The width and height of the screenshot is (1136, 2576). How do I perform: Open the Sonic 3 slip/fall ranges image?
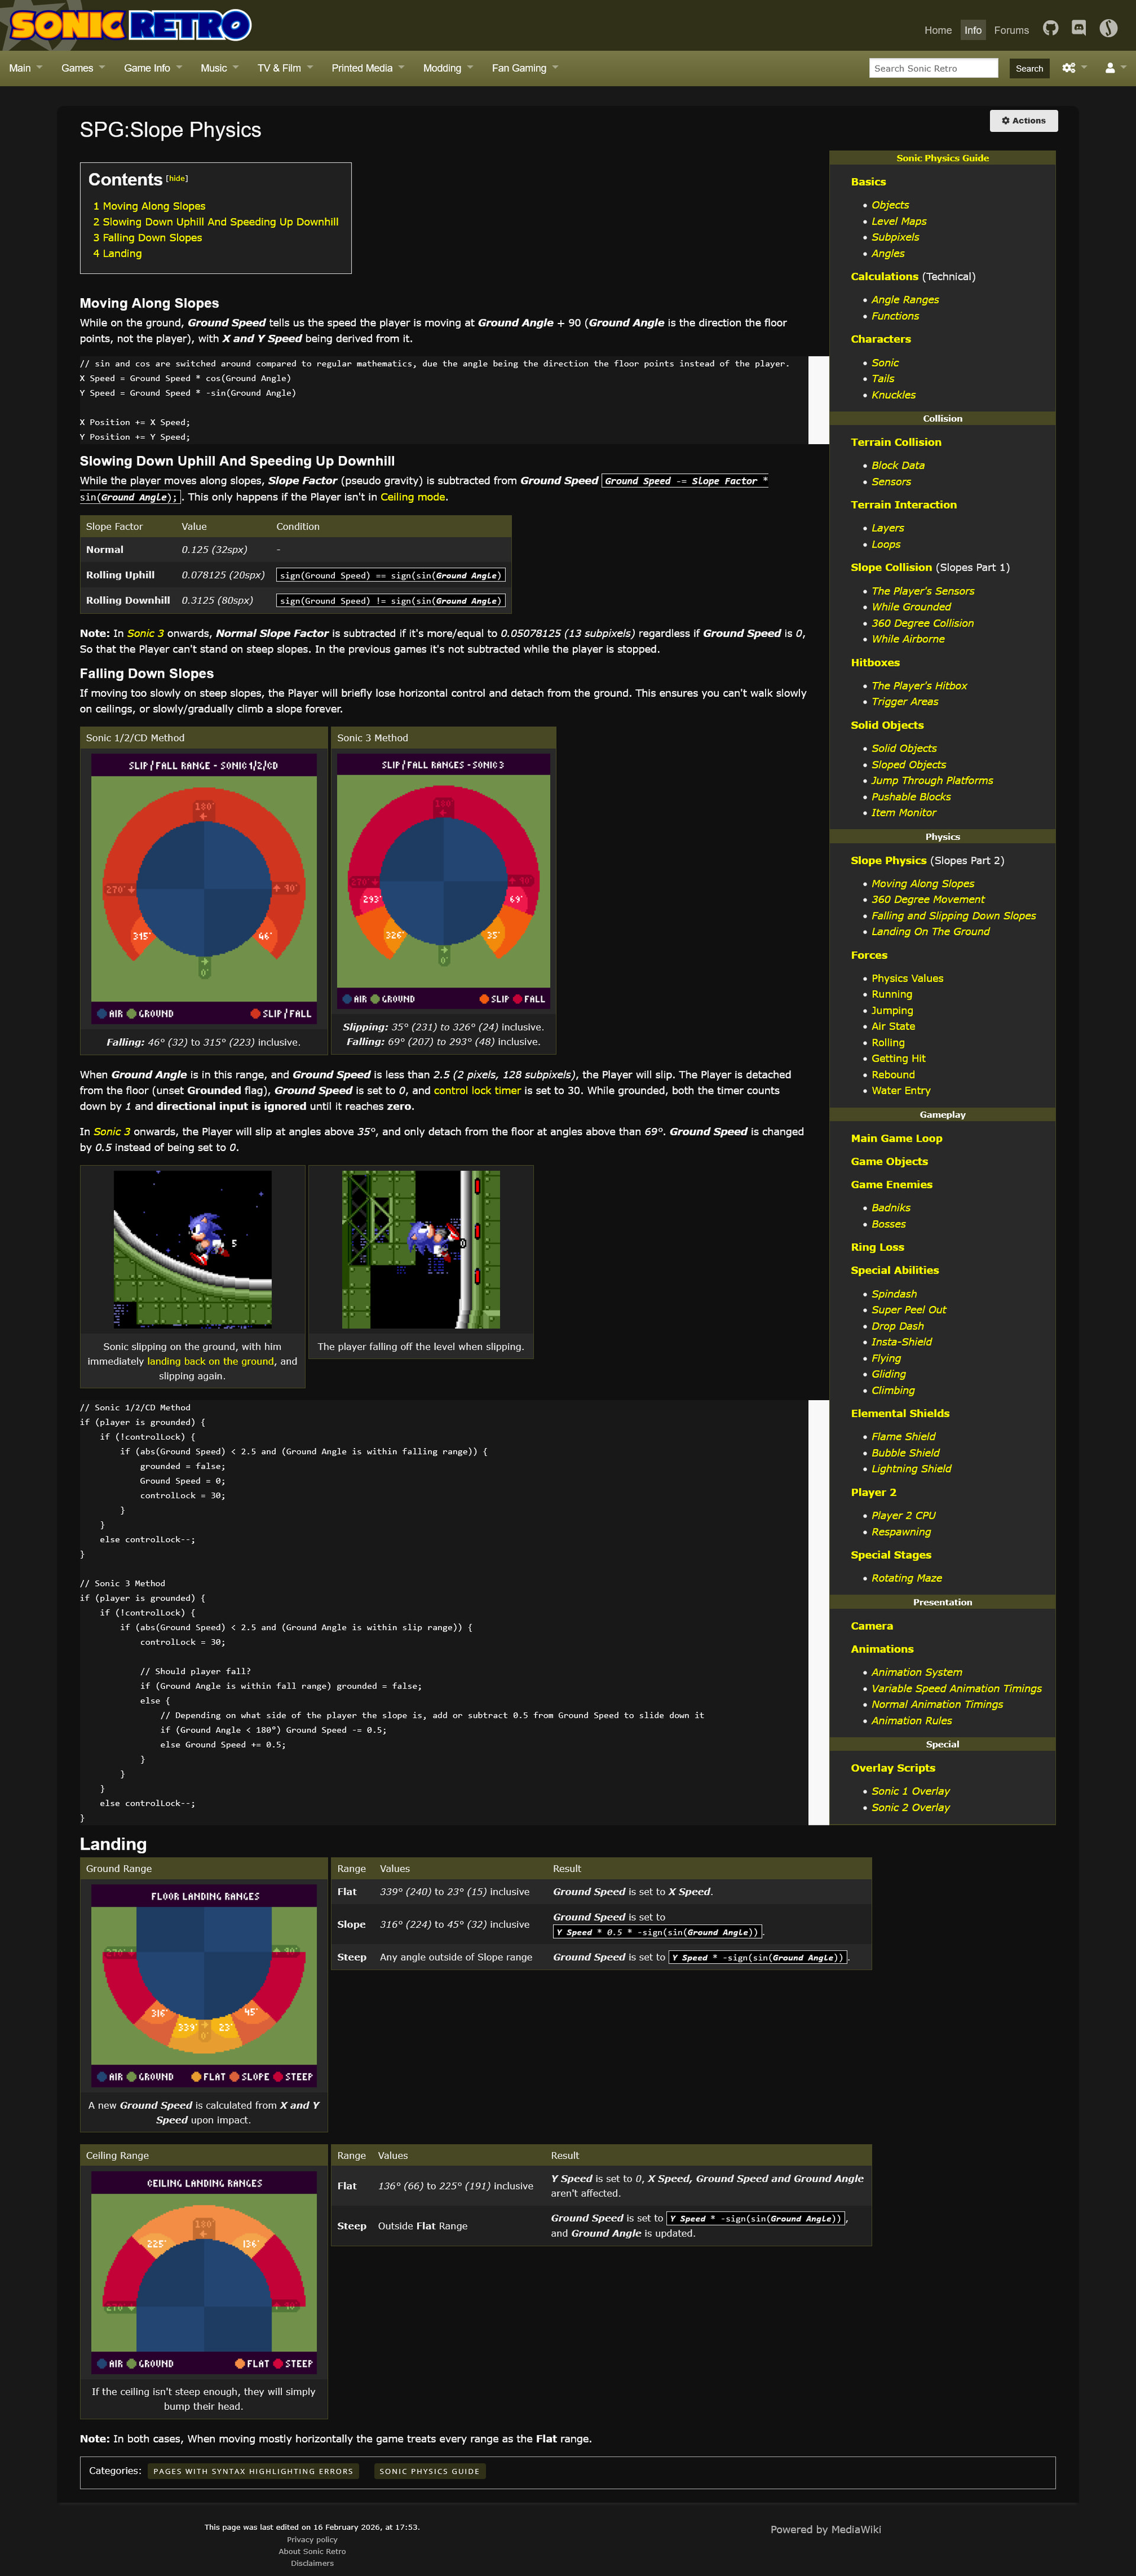[443, 881]
